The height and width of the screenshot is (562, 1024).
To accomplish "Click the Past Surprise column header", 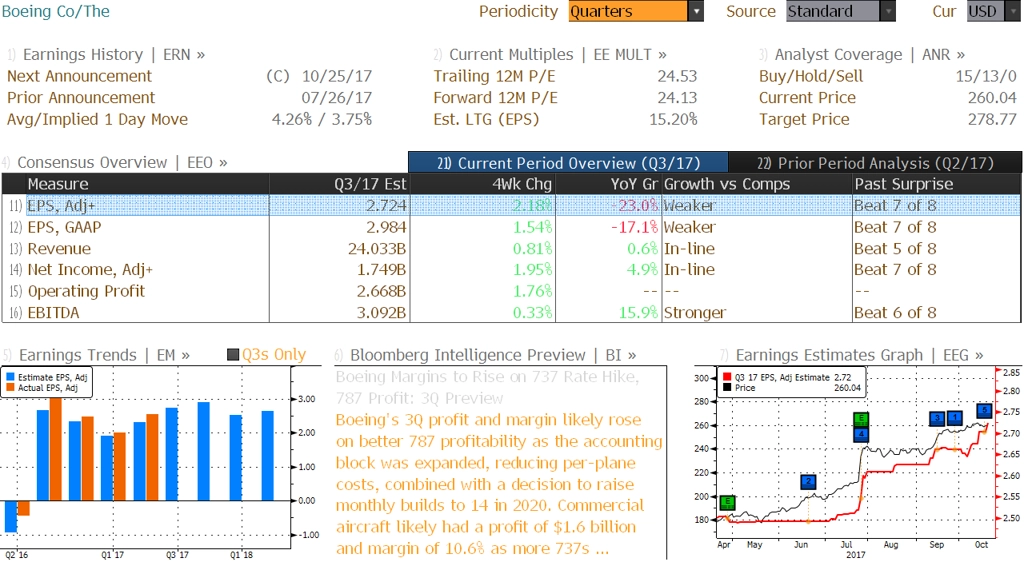I will 936,184.
